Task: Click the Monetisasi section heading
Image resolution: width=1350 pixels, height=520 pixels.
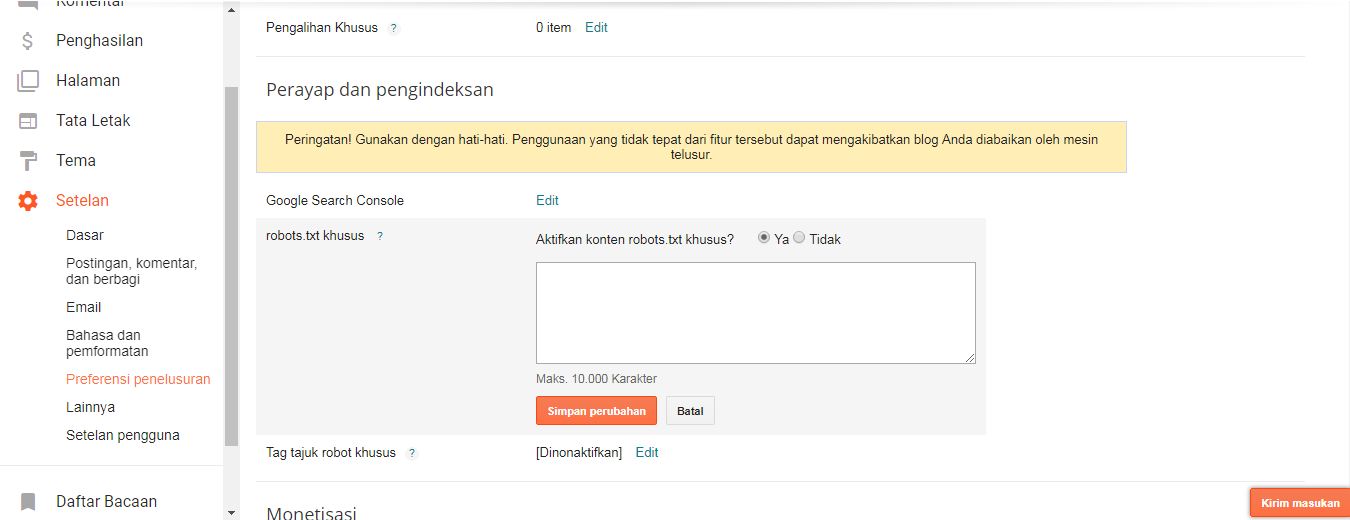Action: pyautogui.click(x=311, y=512)
